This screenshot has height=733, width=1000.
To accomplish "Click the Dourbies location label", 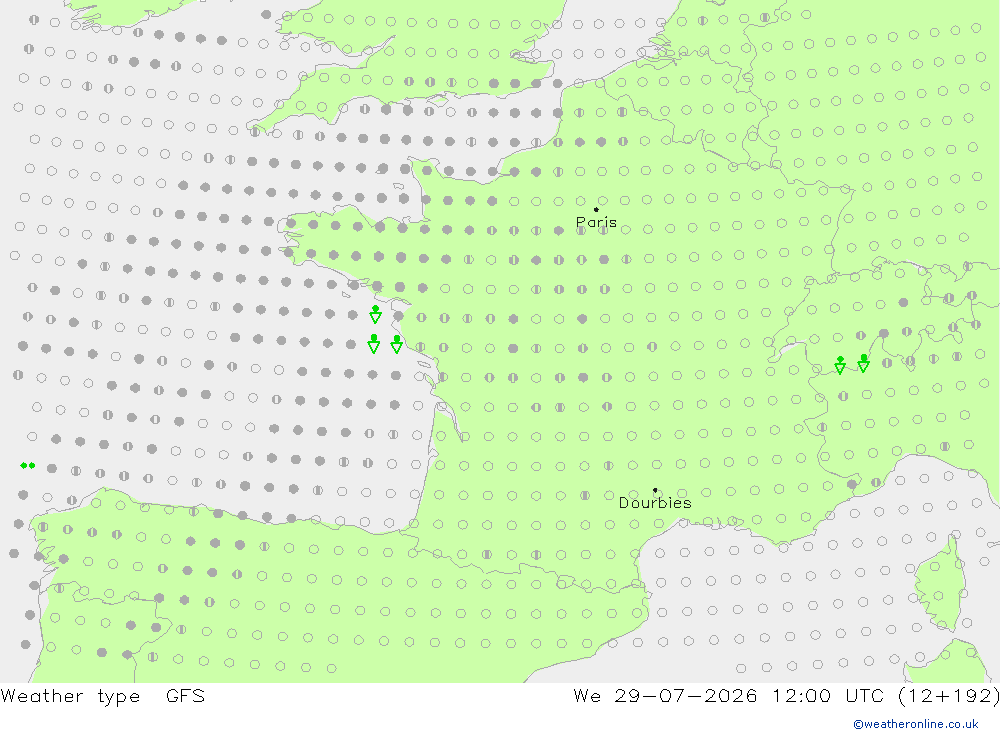I will [655, 503].
